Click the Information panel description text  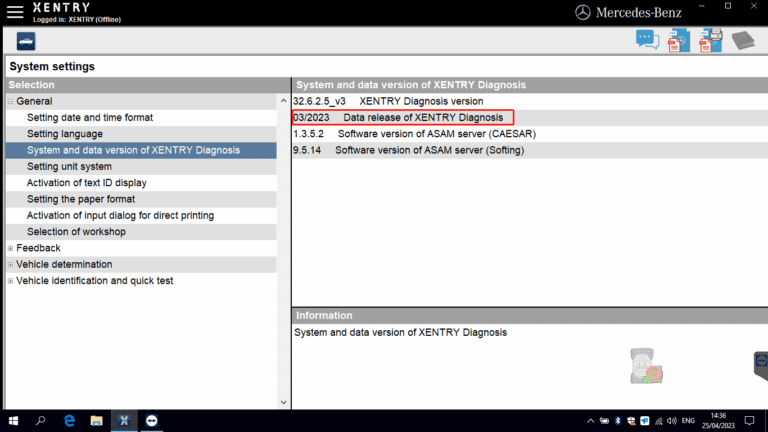[400, 333]
